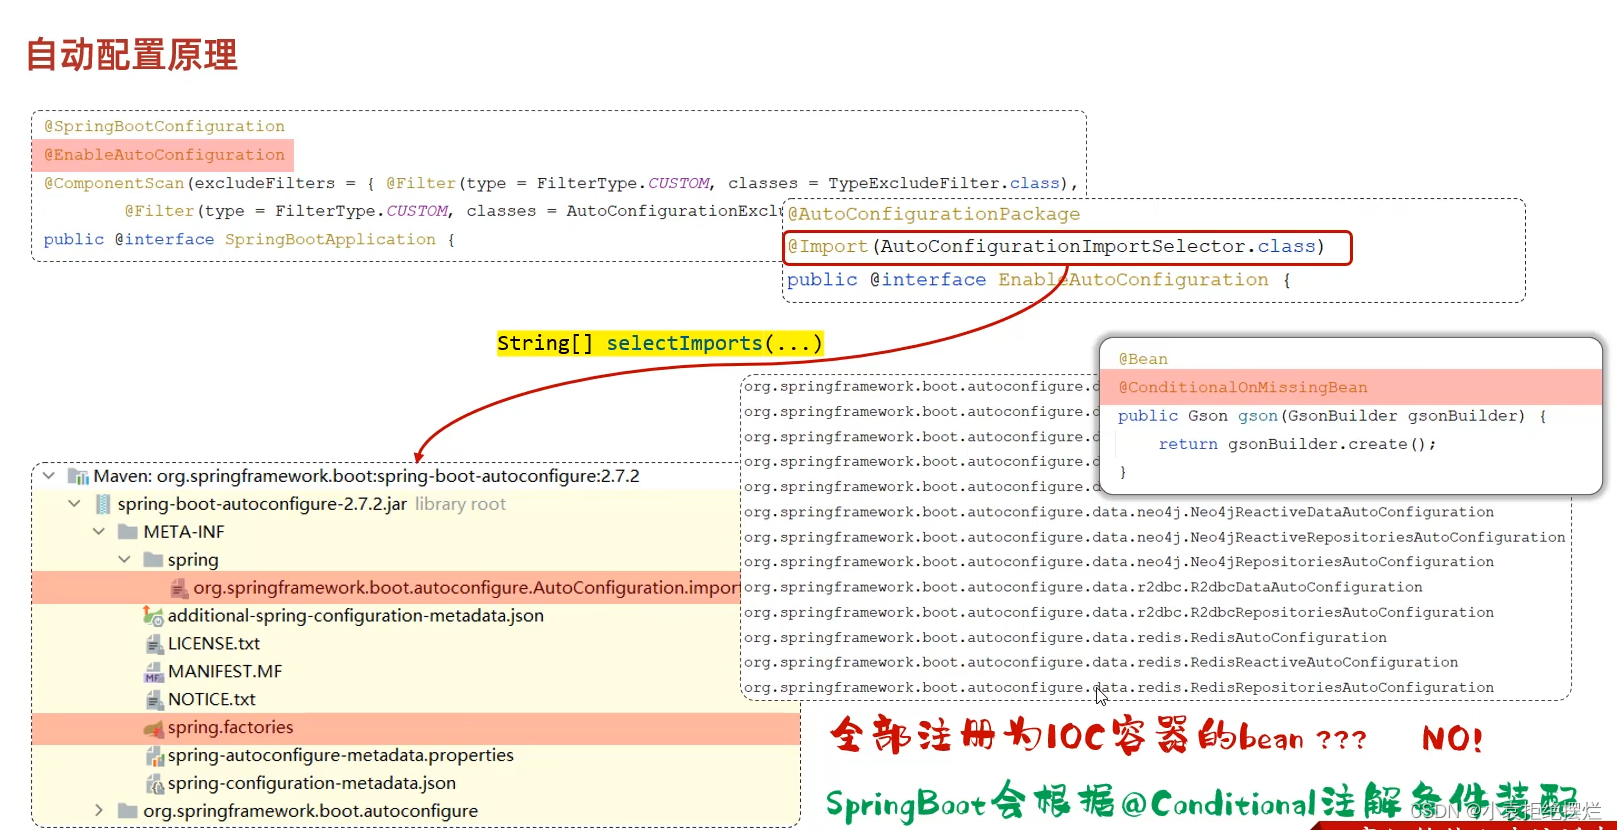
Task: Collapse the spring-boot-autoconfigure-2.7.2.jar node
Action: 74,504
